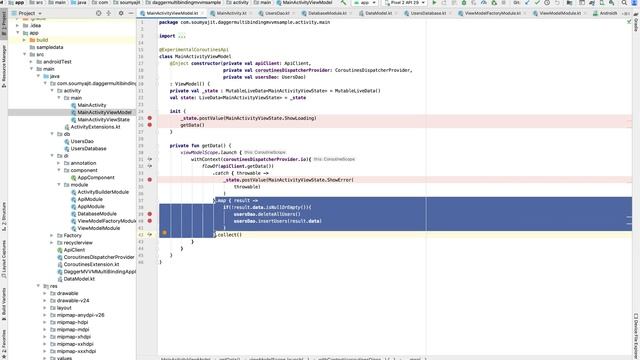Select DataModel.kt in project tree
The width and height of the screenshot is (640, 360).
(79, 279)
